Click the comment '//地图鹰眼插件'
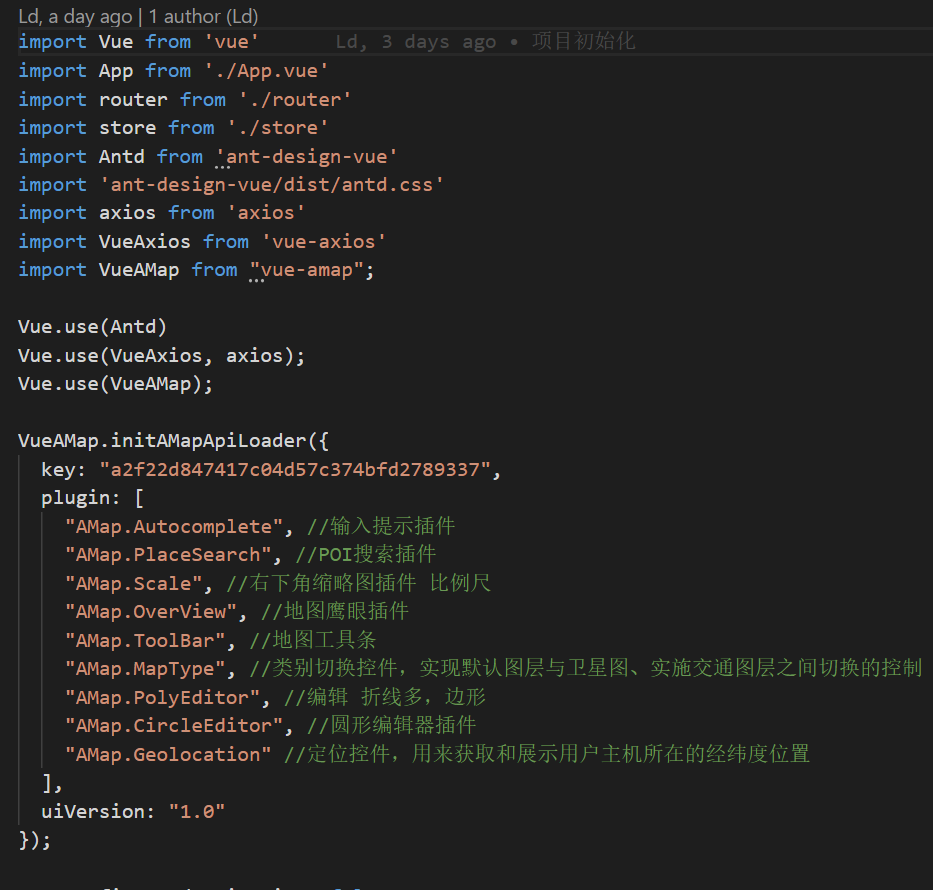The width and height of the screenshot is (933, 890). (335, 612)
